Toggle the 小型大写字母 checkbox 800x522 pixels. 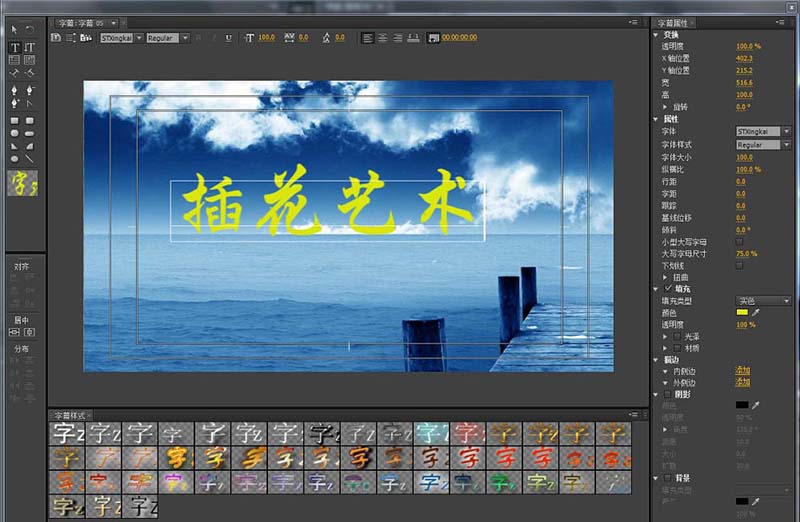(x=740, y=241)
